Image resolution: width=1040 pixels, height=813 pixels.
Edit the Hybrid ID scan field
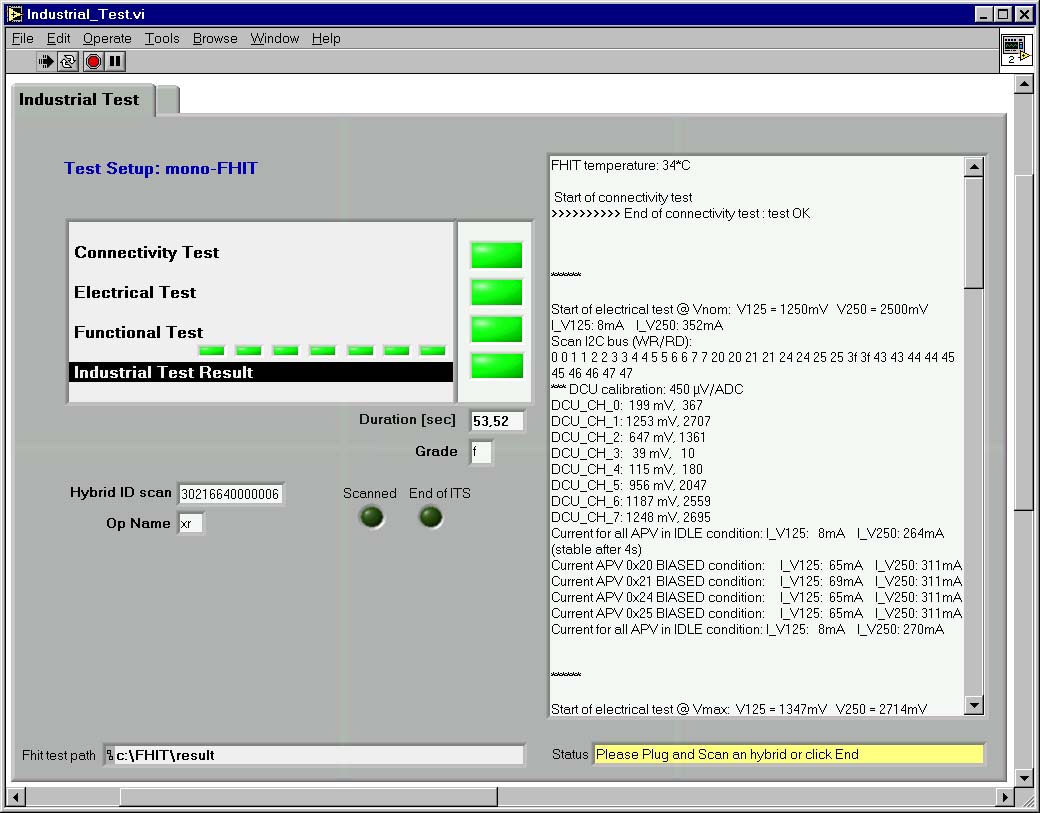pyautogui.click(x=231, y=493)
